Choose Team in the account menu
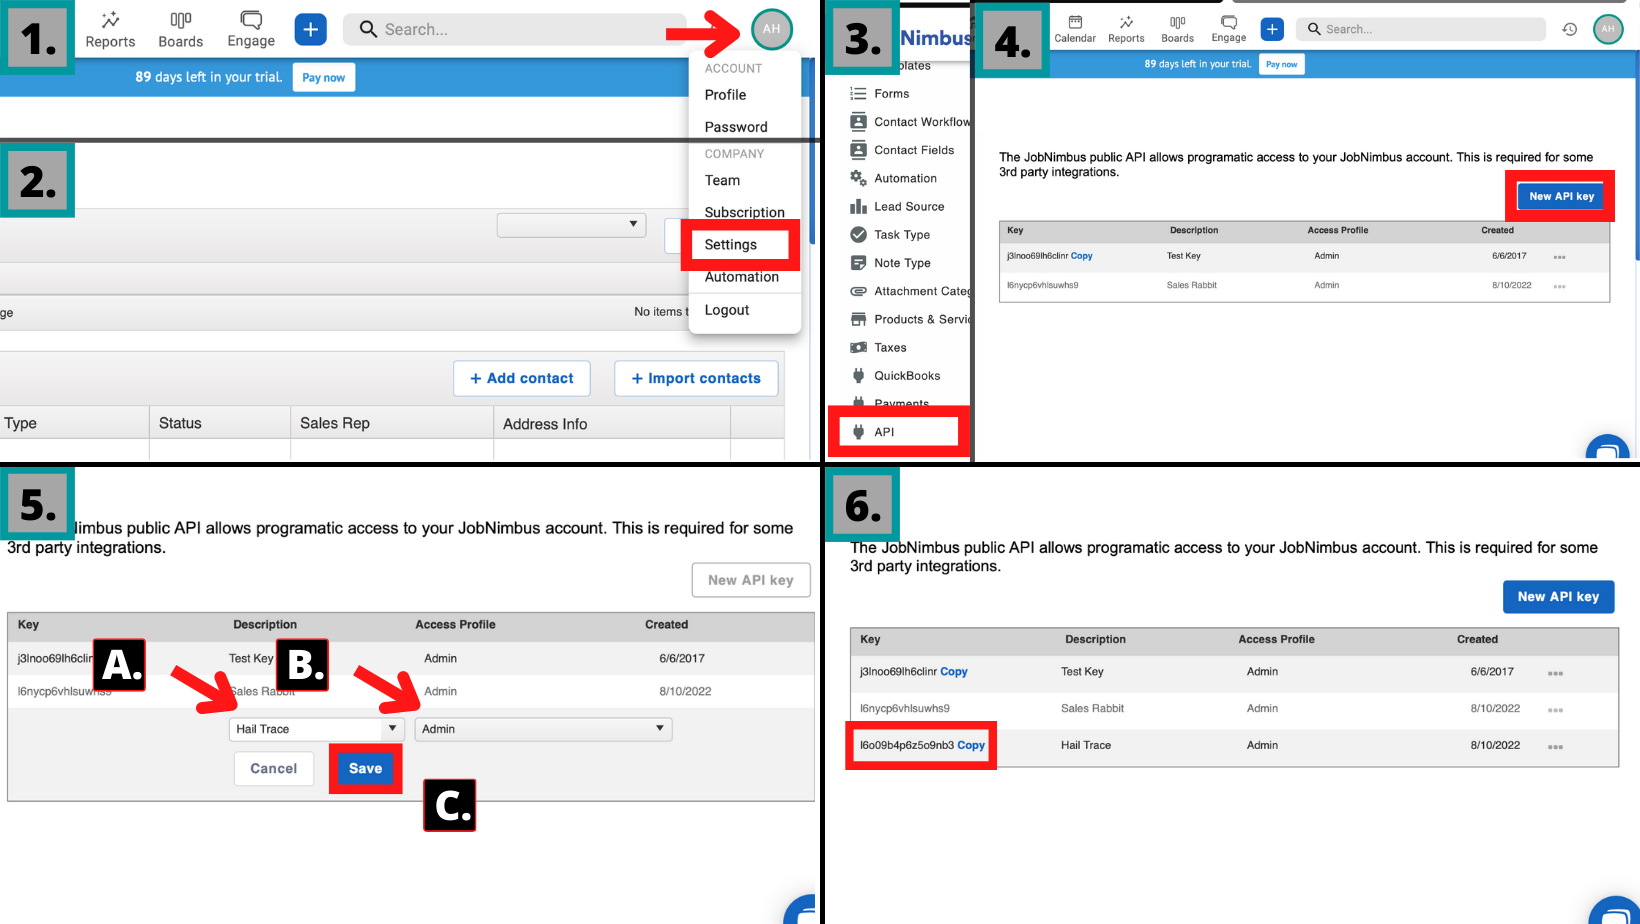1640x924 pixels. (x=722, y=180)
